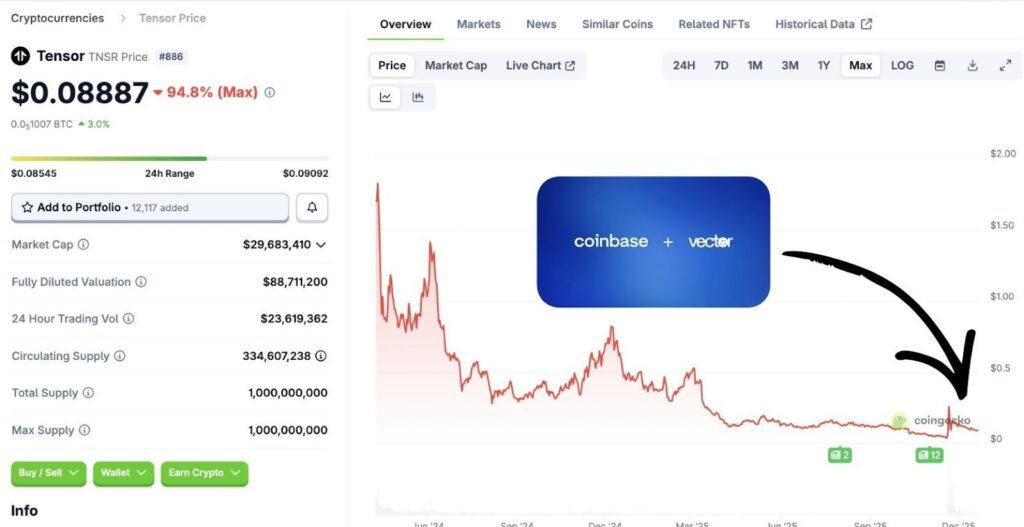Click Circulating Supply info icon
1024x527 pixels.
pos(120,356)
